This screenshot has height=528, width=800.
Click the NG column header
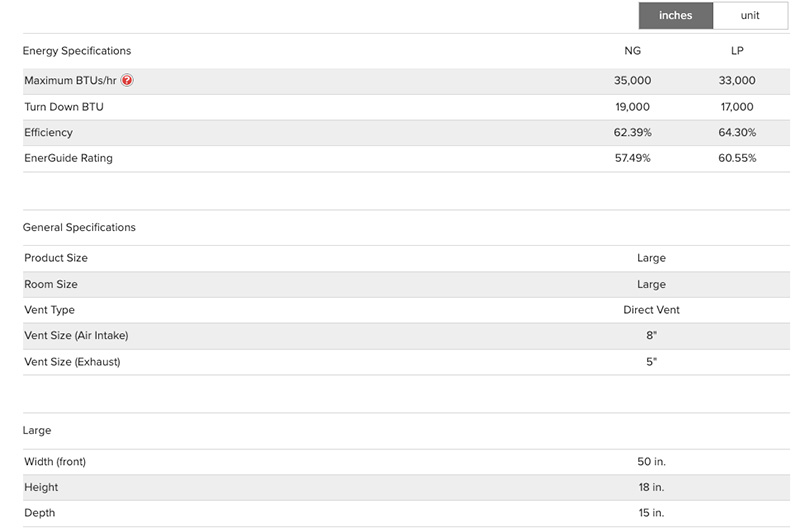click(632, 50)
